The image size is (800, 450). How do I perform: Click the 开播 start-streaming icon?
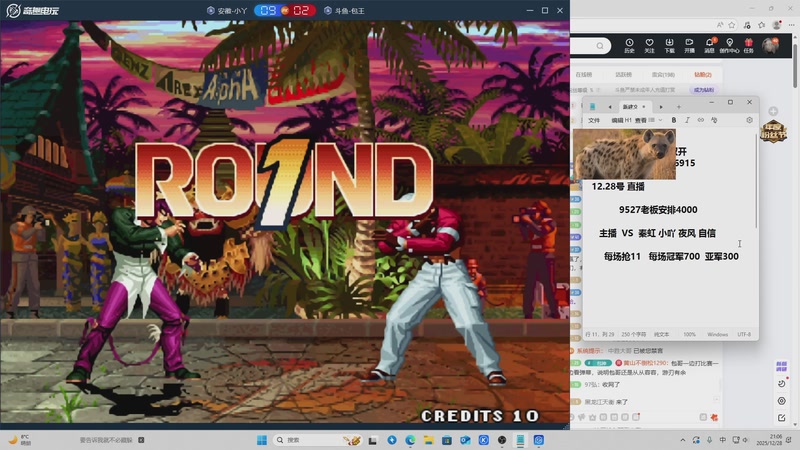(689, 45)
